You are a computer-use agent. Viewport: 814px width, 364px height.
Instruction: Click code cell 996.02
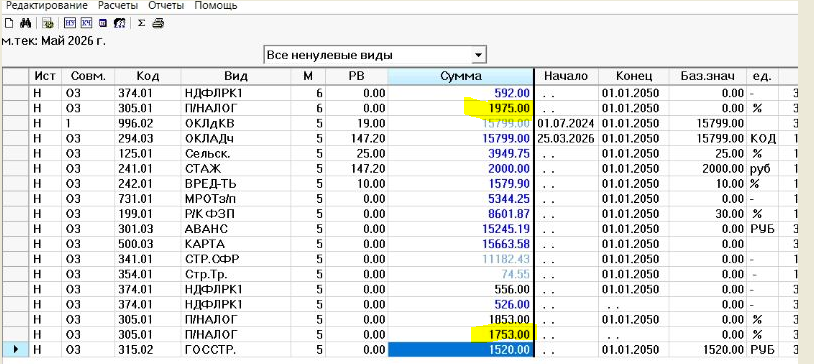tap(147, 124)
